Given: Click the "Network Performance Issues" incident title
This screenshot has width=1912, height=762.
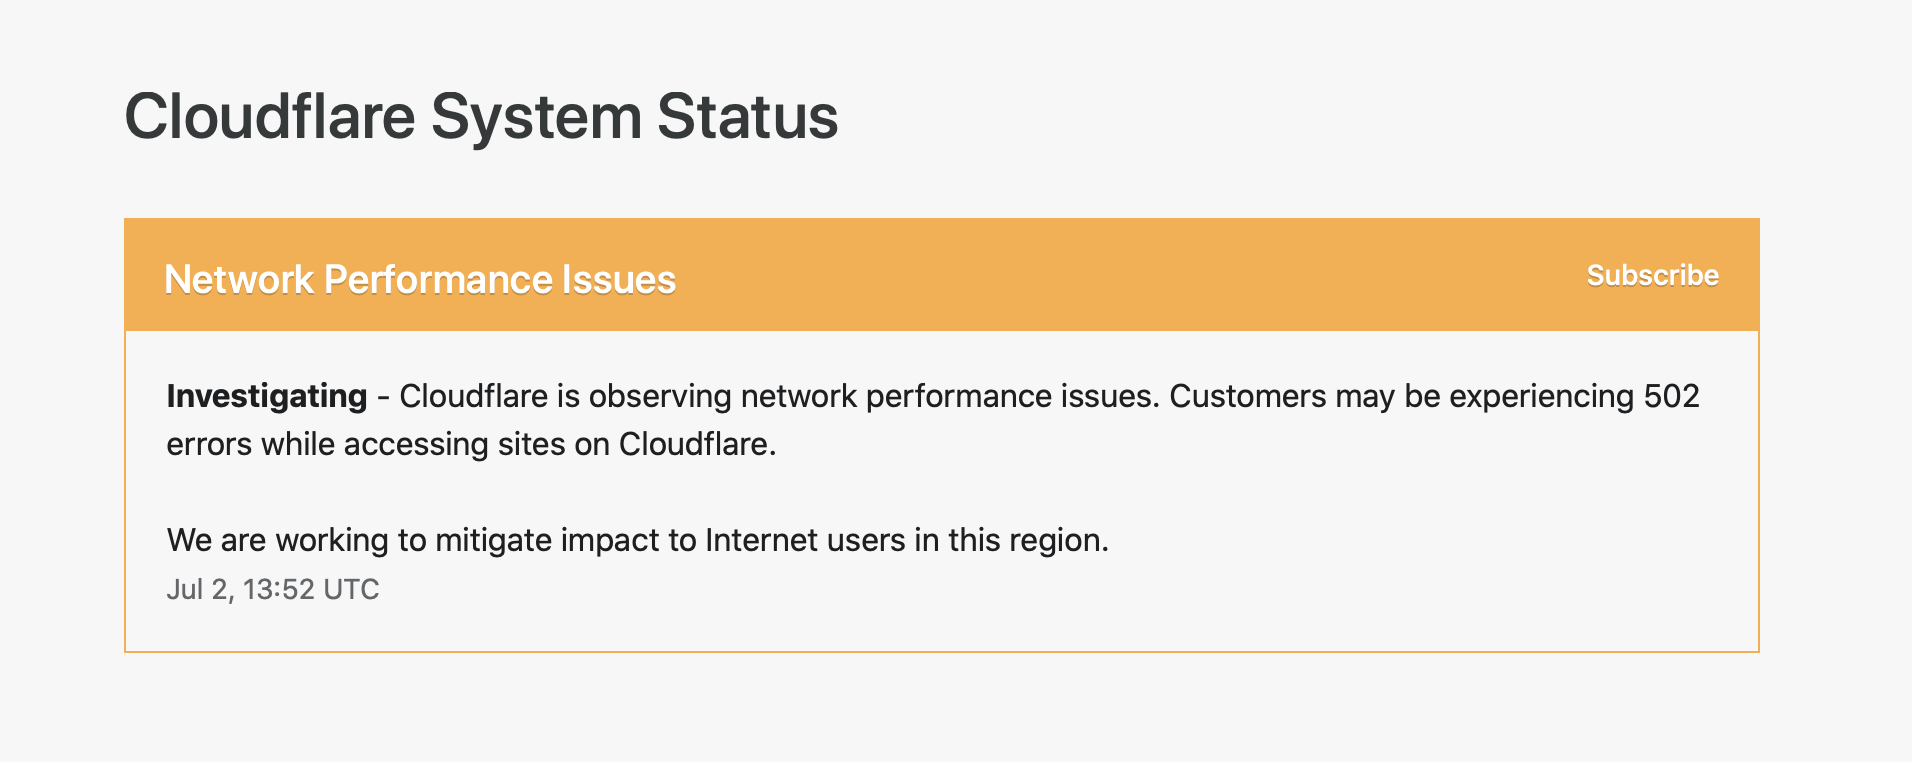Looking at the screenshot, I should (x=420, y=280).
